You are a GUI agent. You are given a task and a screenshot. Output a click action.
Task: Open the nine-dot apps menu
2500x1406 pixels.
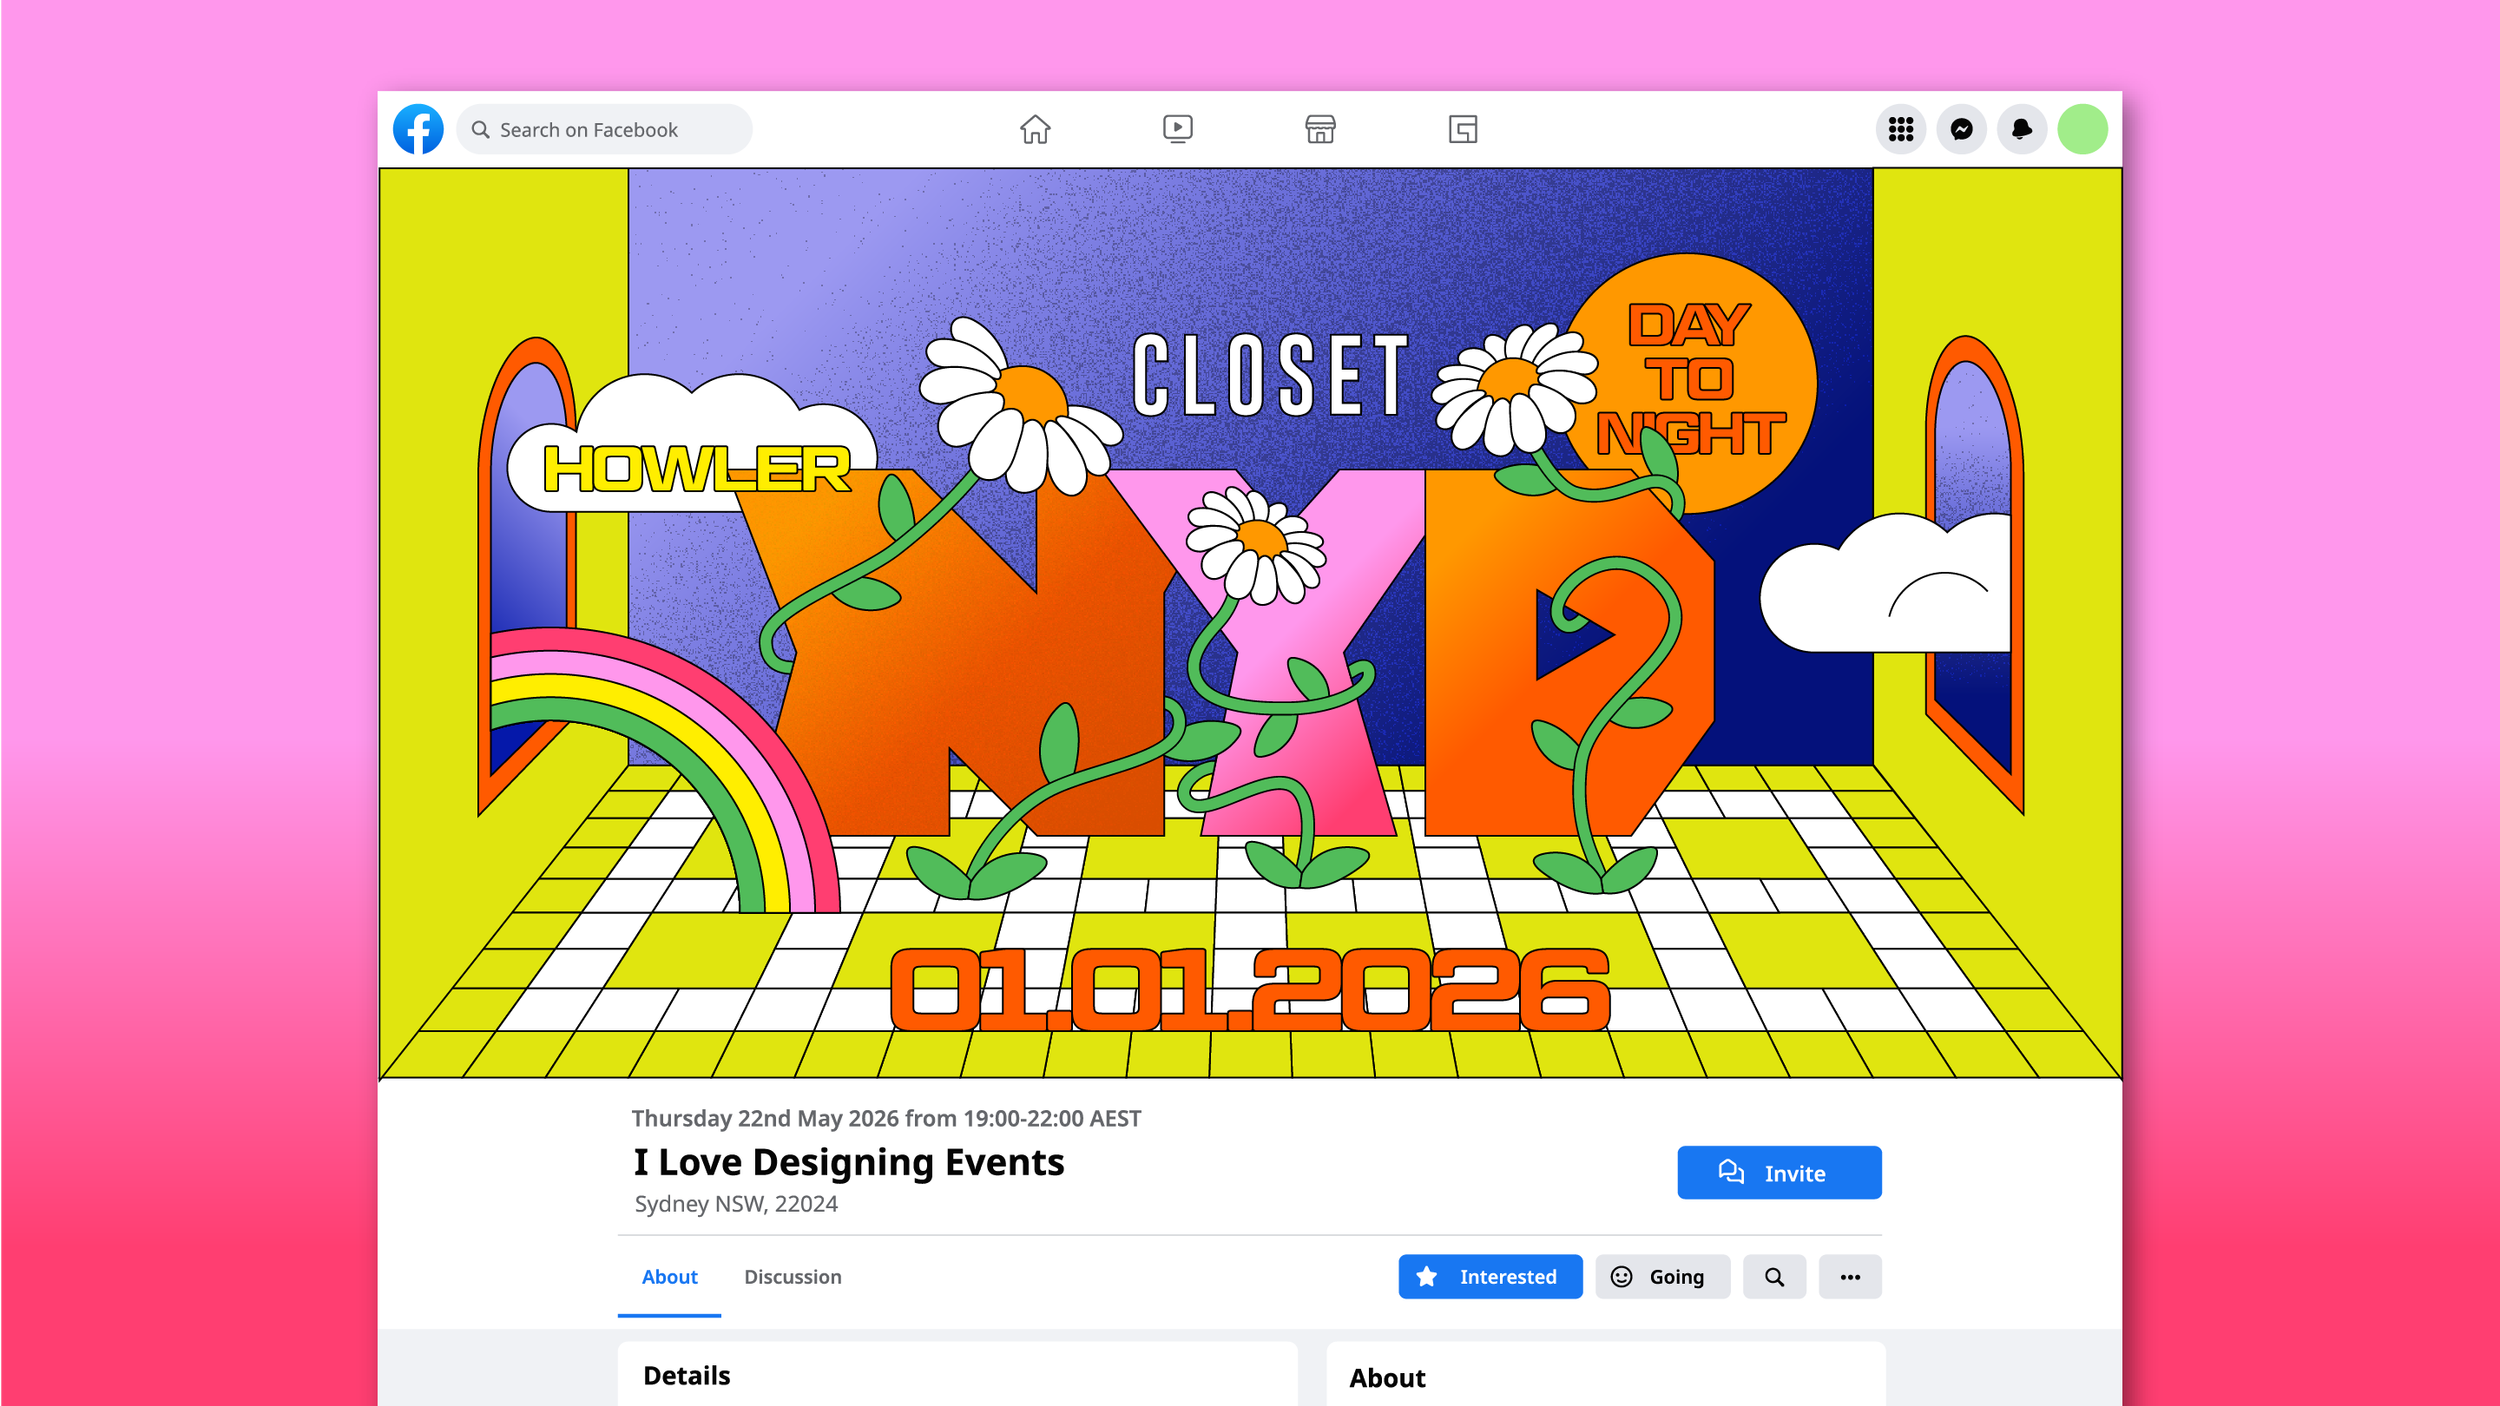(x=1900, y=129)
